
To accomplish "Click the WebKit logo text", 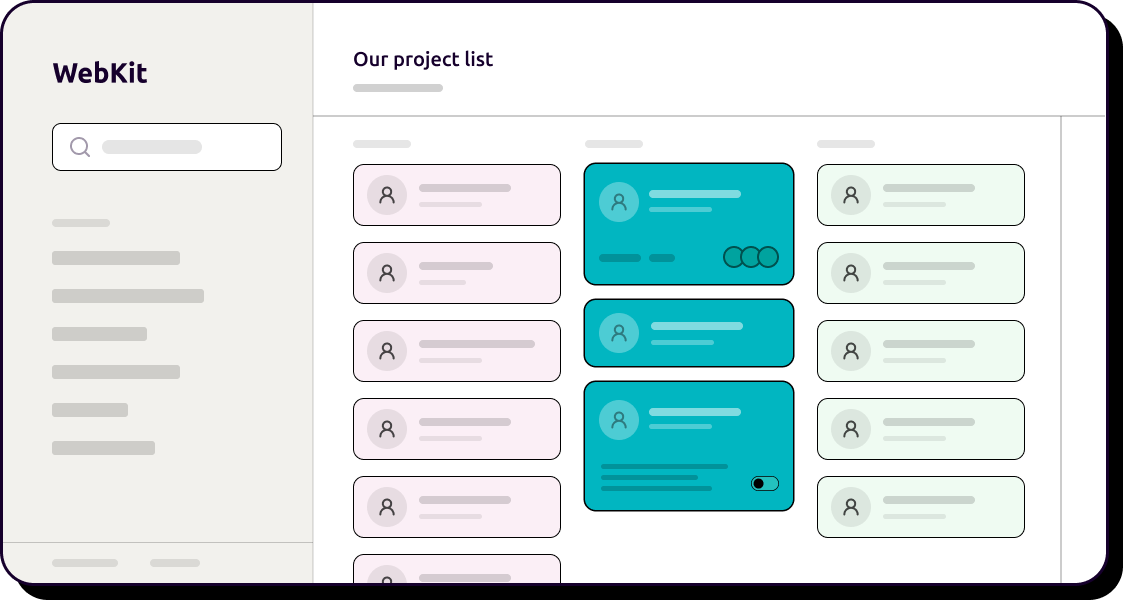I will point(100,73).
